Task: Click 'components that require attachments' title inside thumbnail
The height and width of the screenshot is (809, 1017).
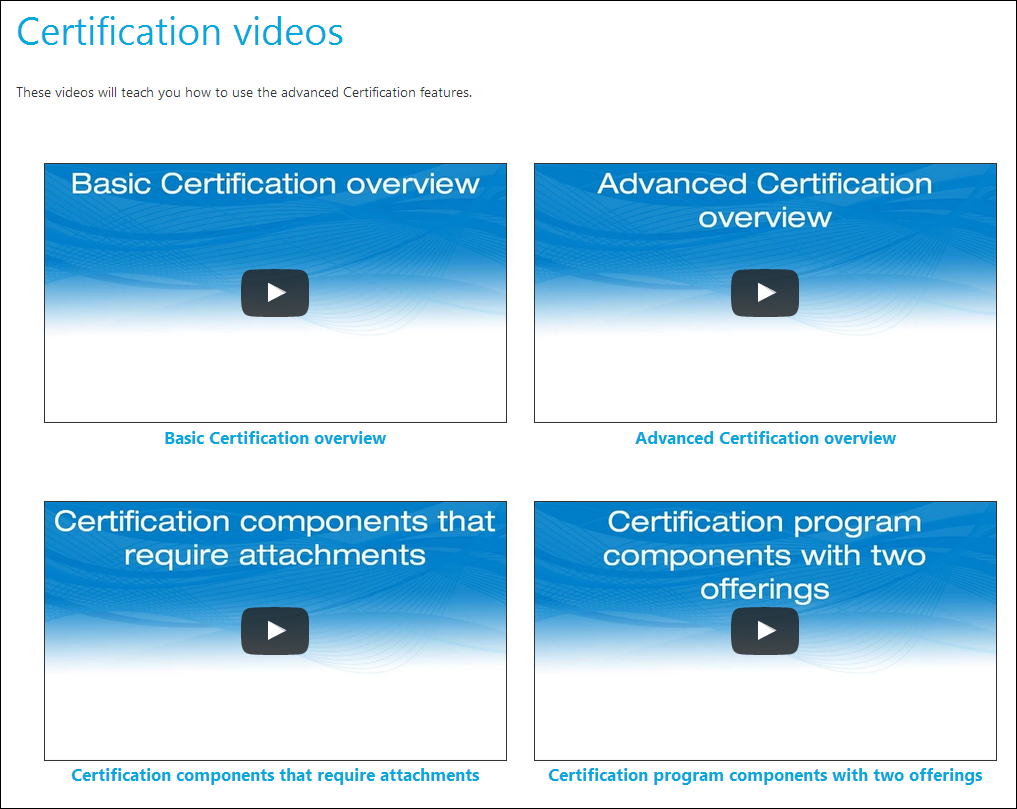Action: [x=275, y=538]
